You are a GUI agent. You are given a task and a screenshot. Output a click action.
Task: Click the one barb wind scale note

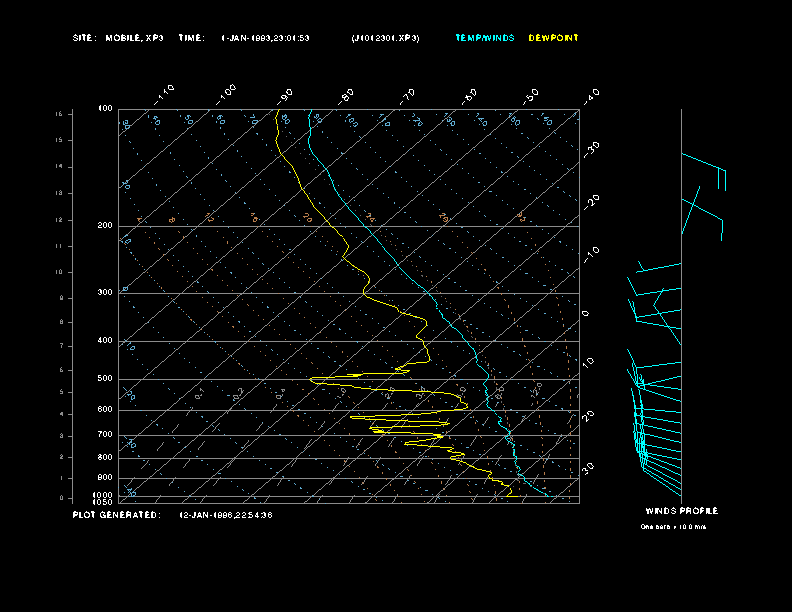pyautogui.click(x=673, y=526)
